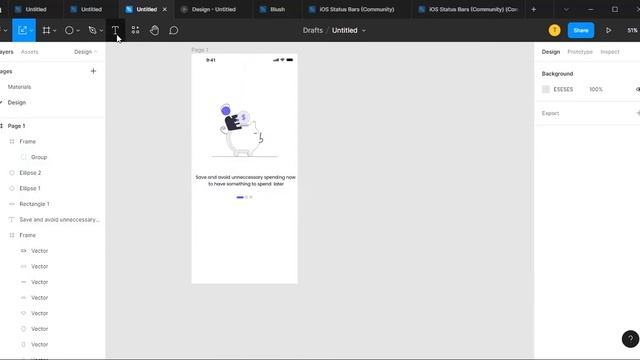
Task: Present the prototype with play icon
Action: point(608,30)
